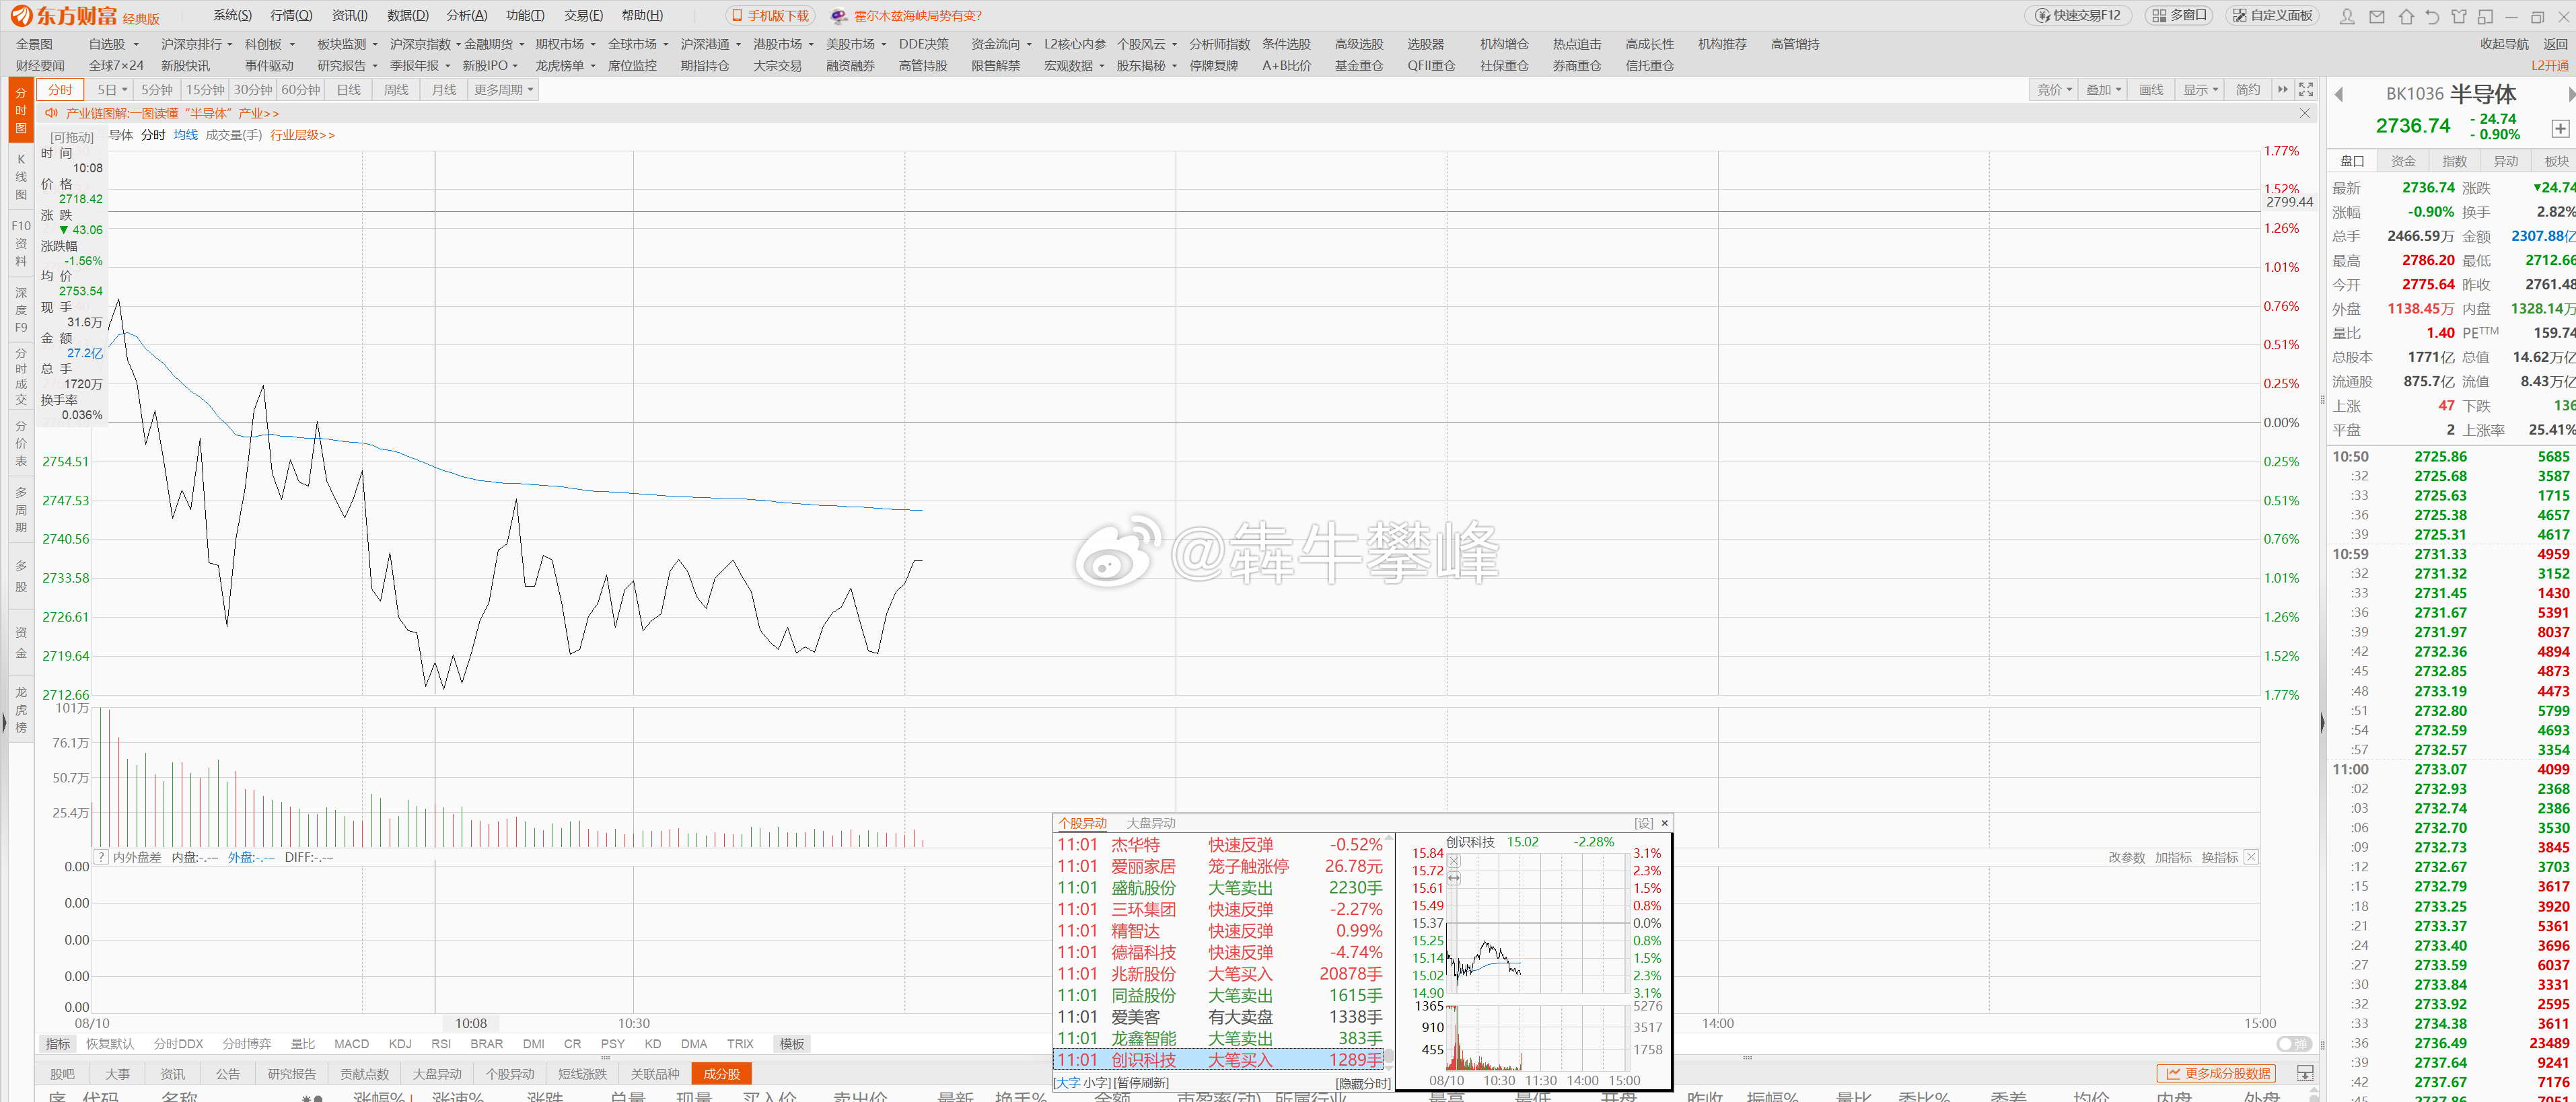Toggle 隐藏分时 in the popup
The image size is (2576, 1102).
click(x=1363, y=1083)
